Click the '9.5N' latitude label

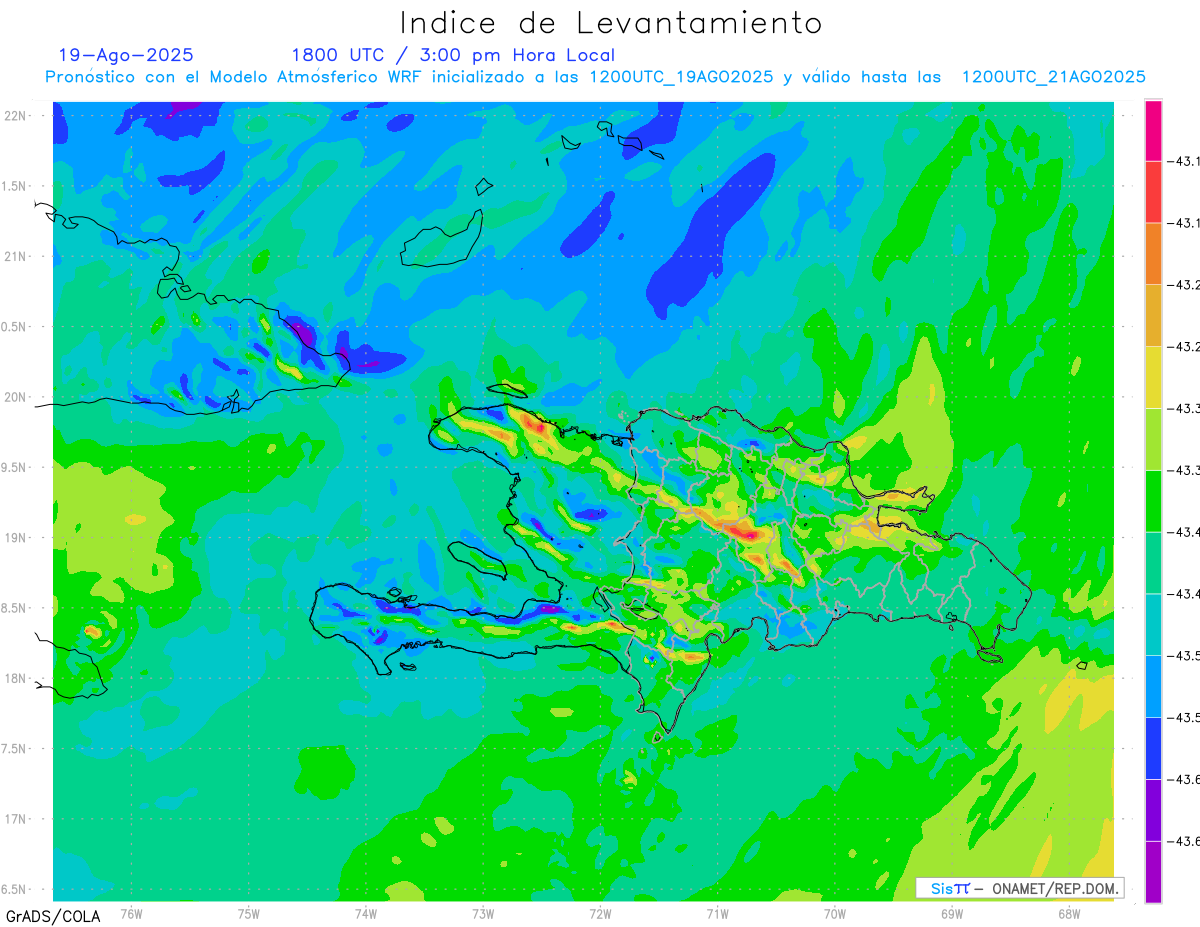coord(14,467)
